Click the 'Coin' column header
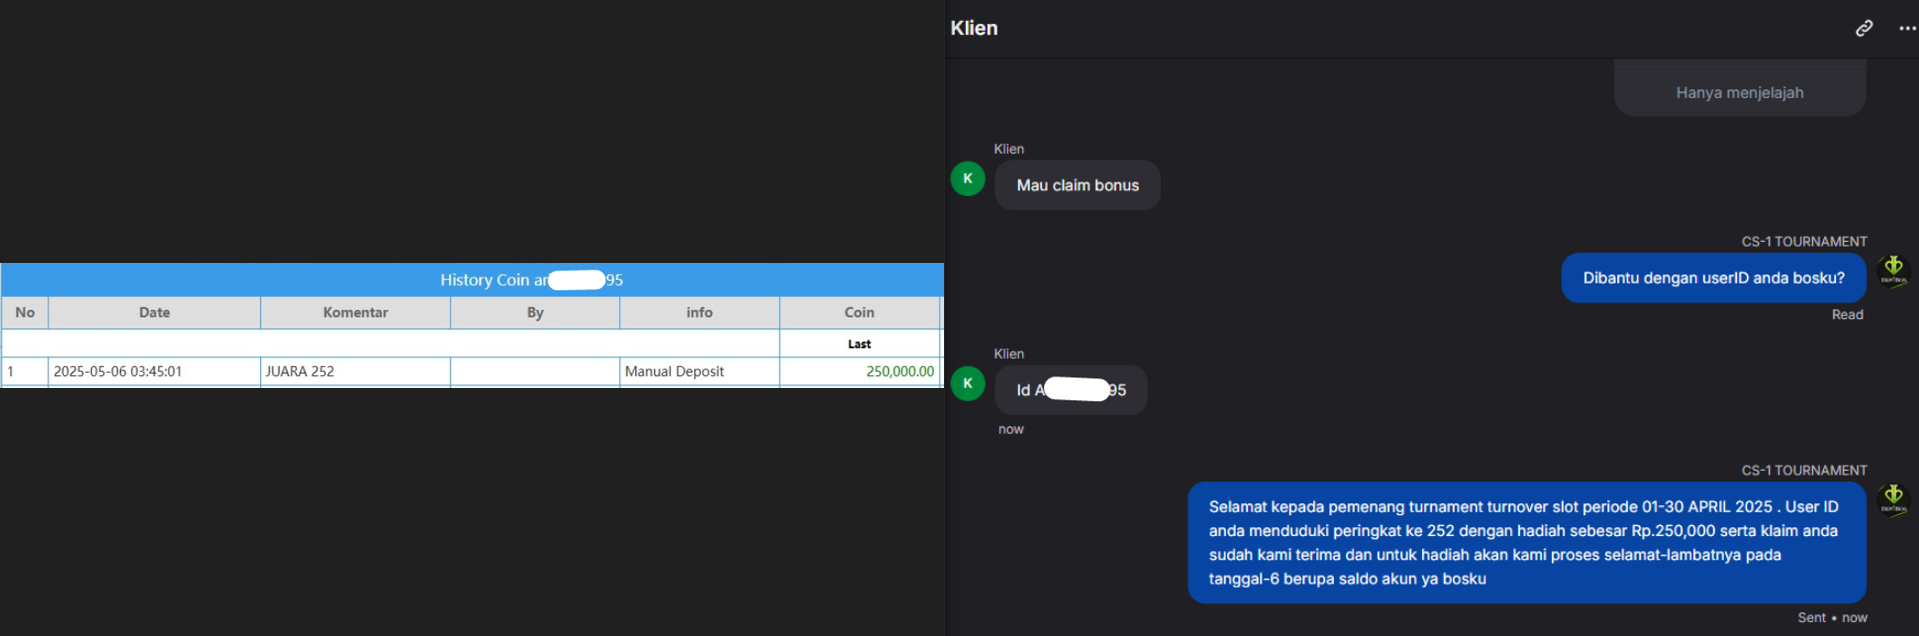Image resolution: width=1919 pixels, height=636 pixels. pyautogui.click(x=859, y=313)
